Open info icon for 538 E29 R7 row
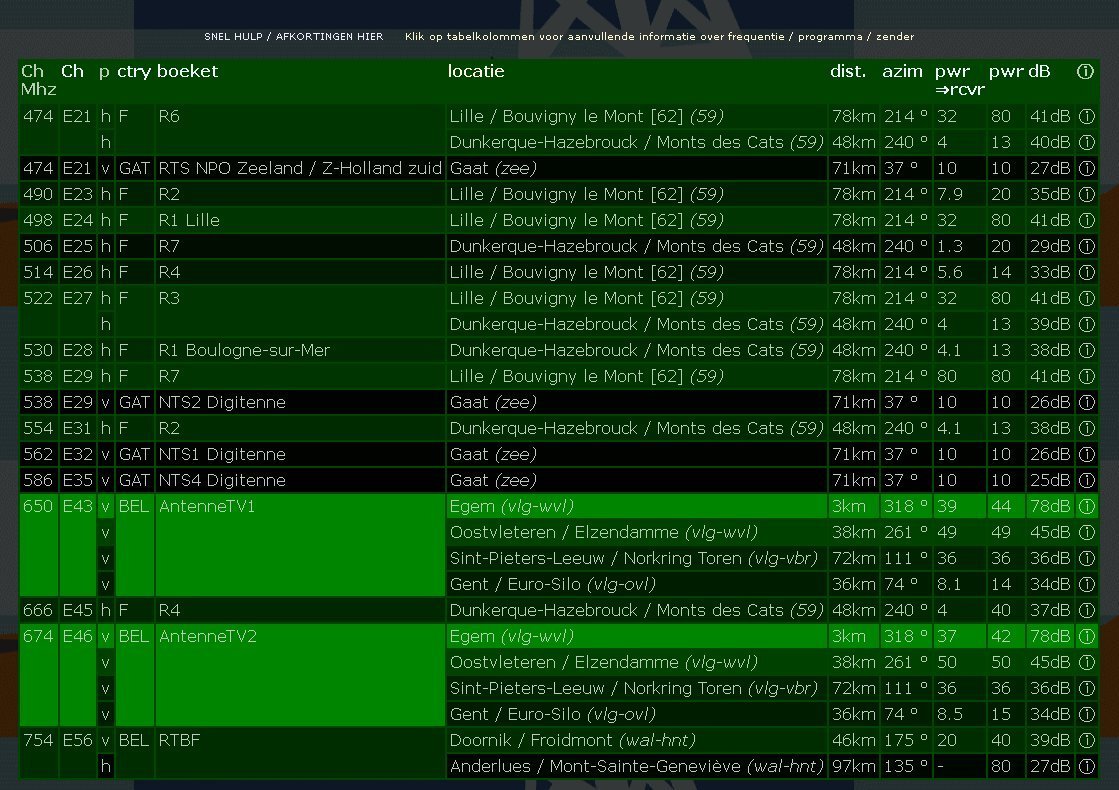Image resolution: width=1119 pixels, height=790 pixels. coord(1086,376)
